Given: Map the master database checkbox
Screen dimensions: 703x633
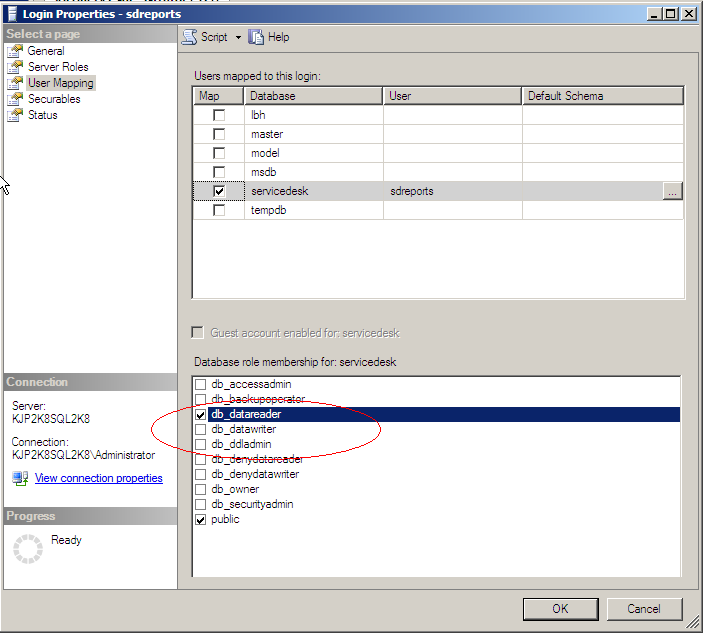Looking at the screenshot, I should coord(219,134).
